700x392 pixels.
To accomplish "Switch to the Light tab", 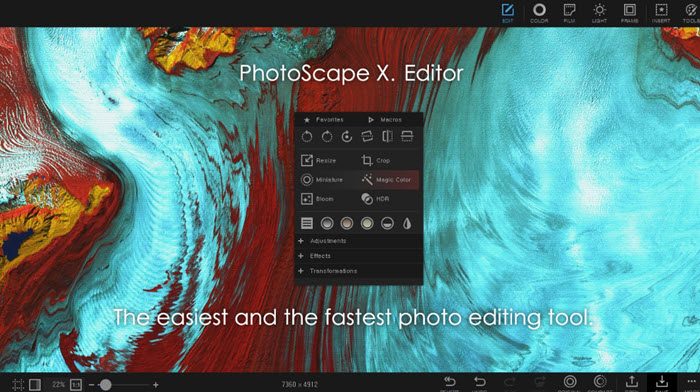I will click(x=599, y=13).
